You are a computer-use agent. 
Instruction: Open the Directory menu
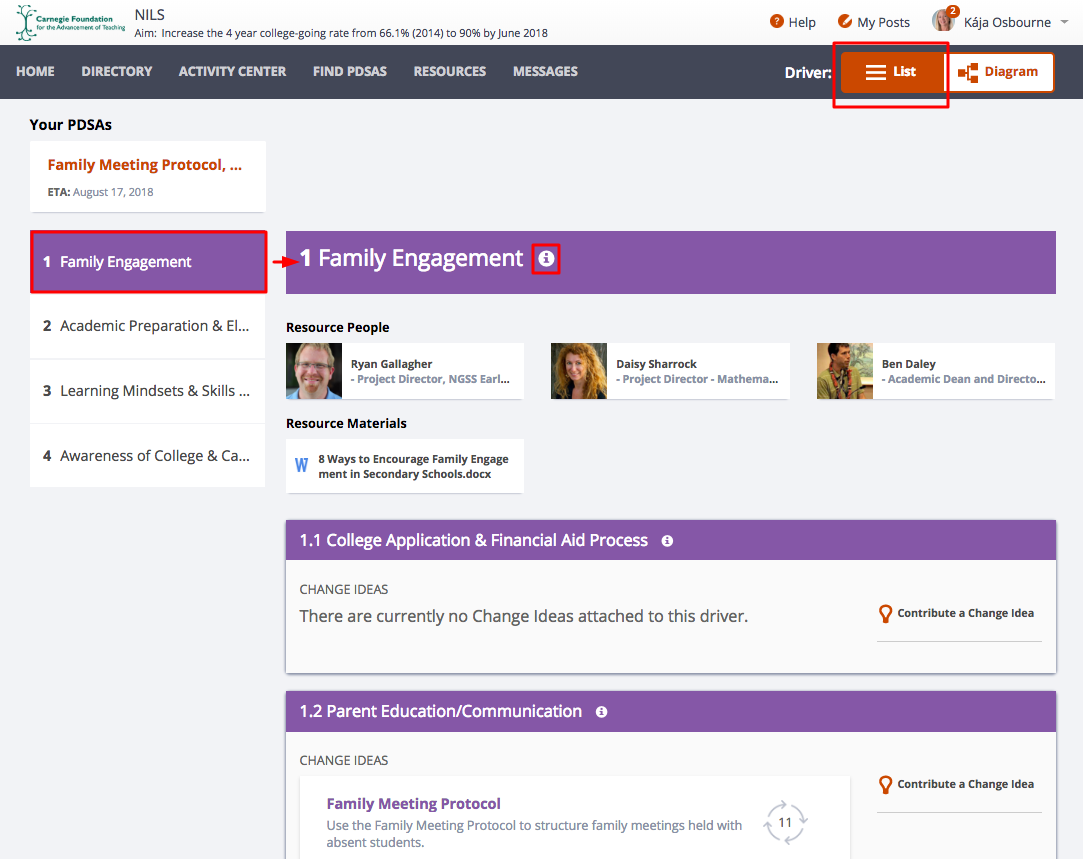117,71
